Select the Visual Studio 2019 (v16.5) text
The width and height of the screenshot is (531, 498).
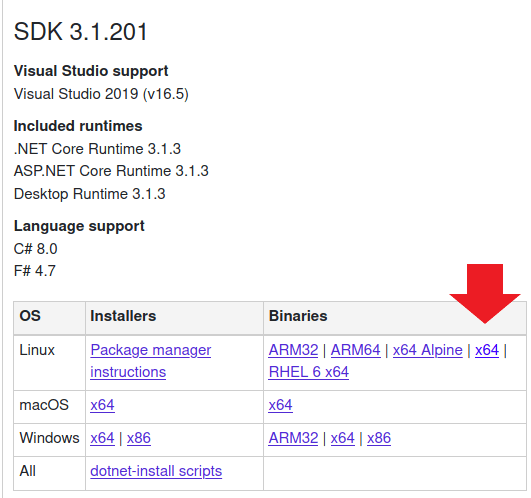pyautogui.click(x=101, y=94)
